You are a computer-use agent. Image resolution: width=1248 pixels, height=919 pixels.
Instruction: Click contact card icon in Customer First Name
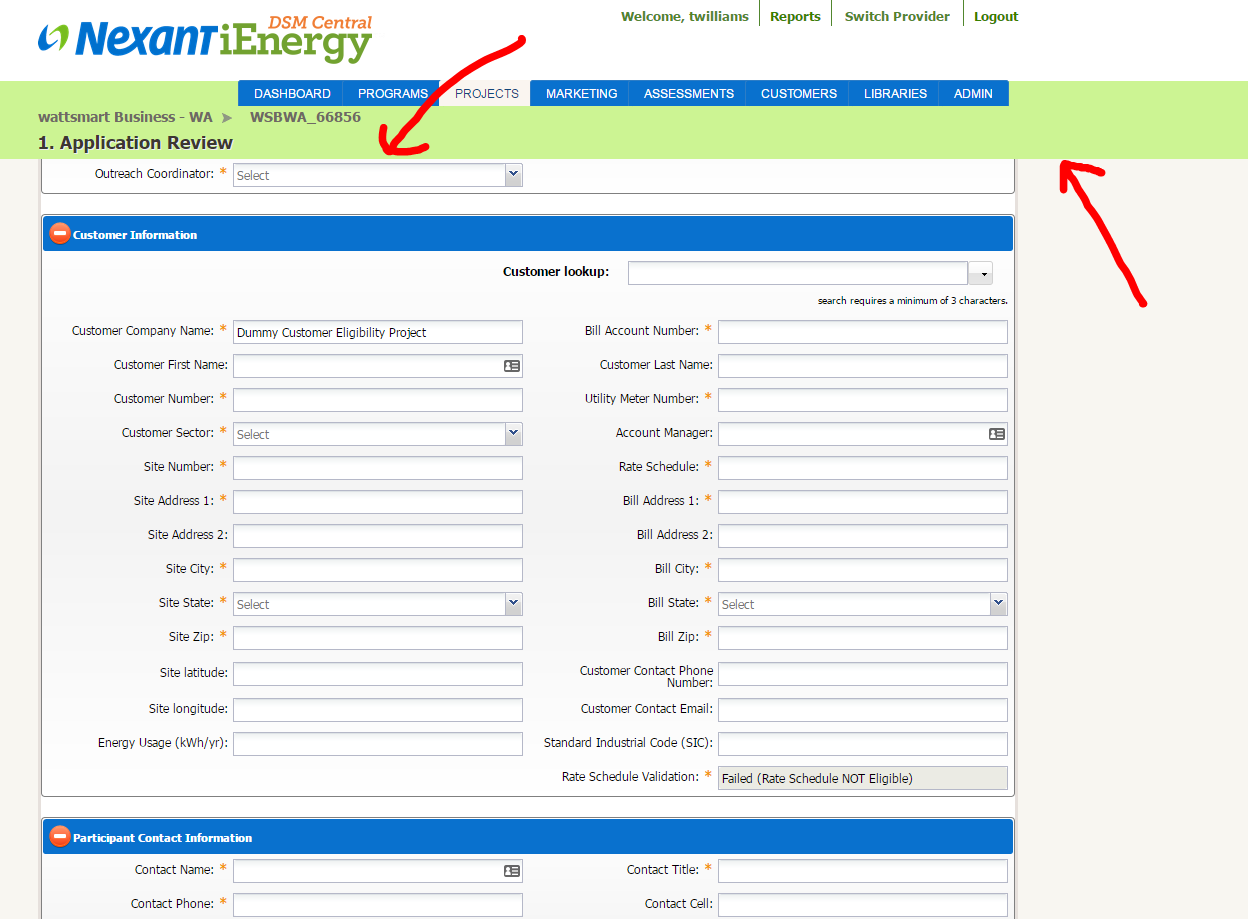tap(512, 366)
